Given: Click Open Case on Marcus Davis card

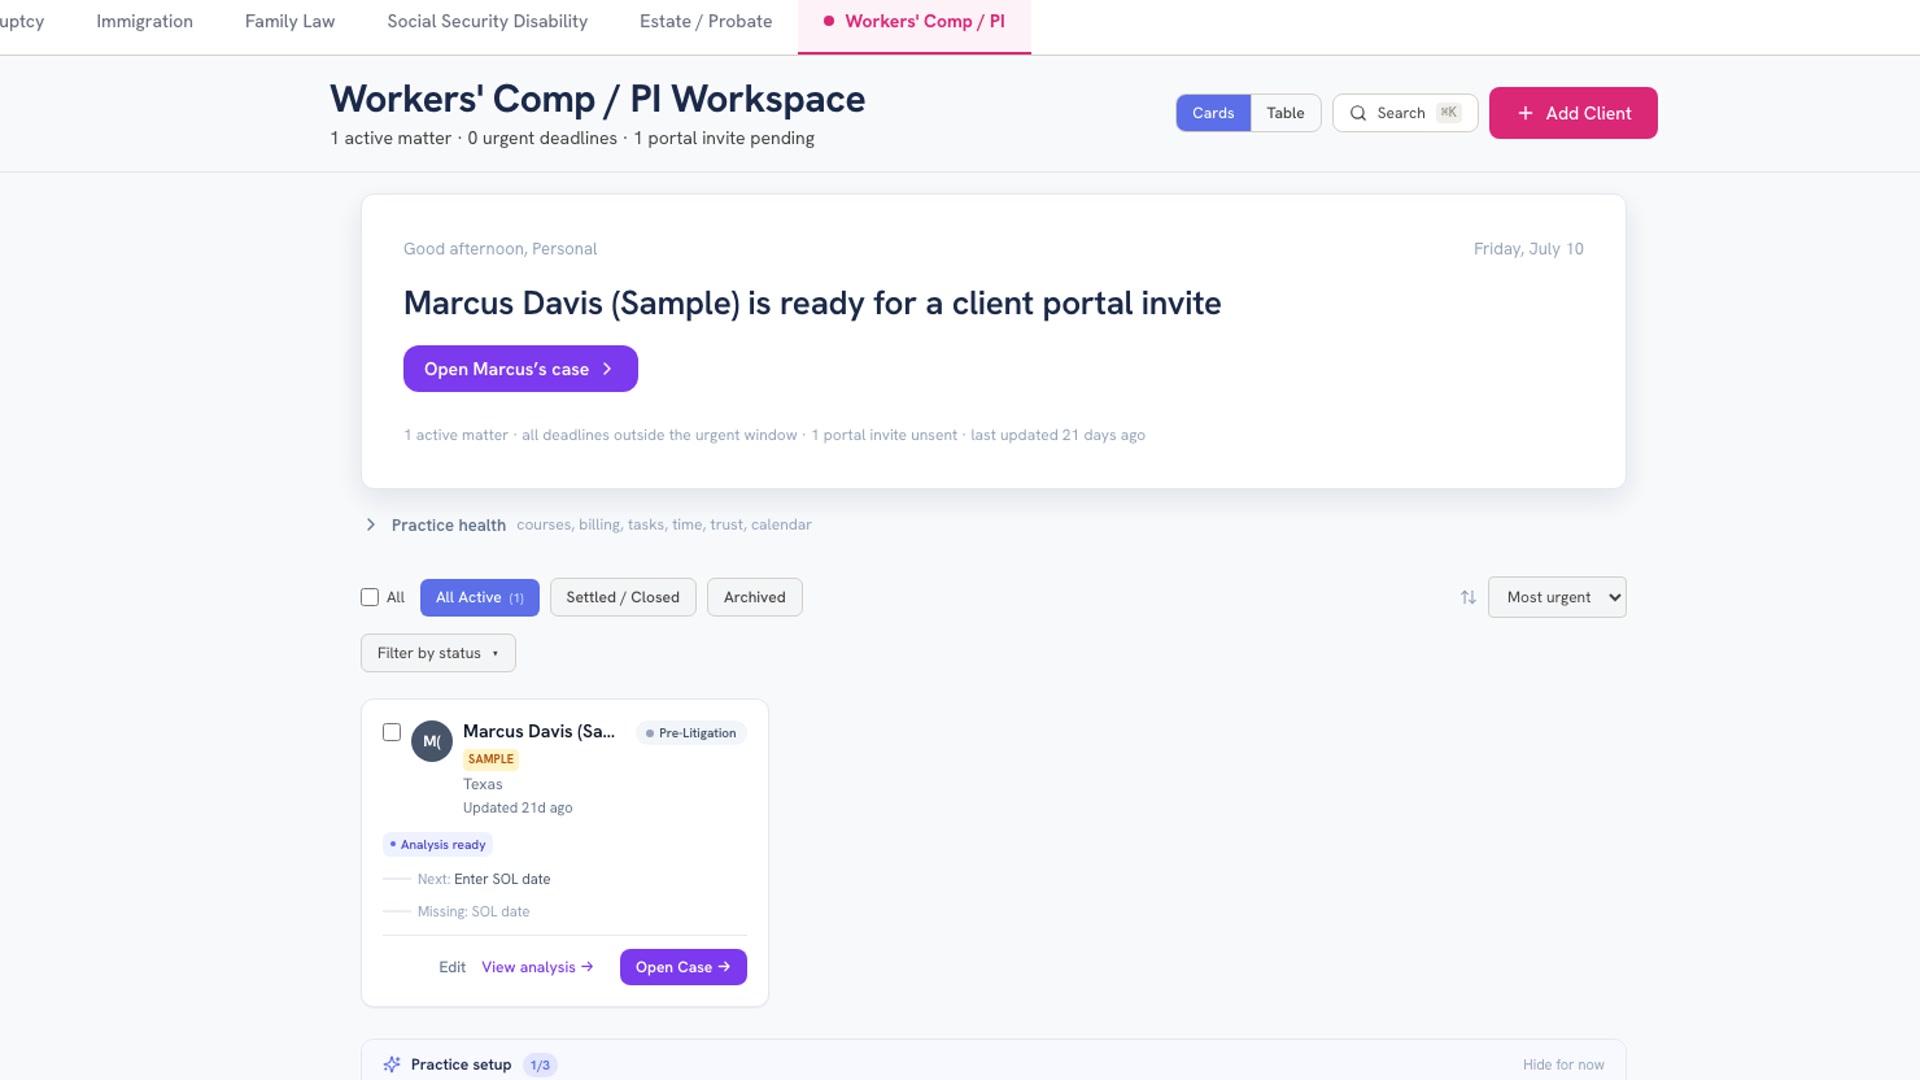Looking at the screenshot, I should [683, 967].
